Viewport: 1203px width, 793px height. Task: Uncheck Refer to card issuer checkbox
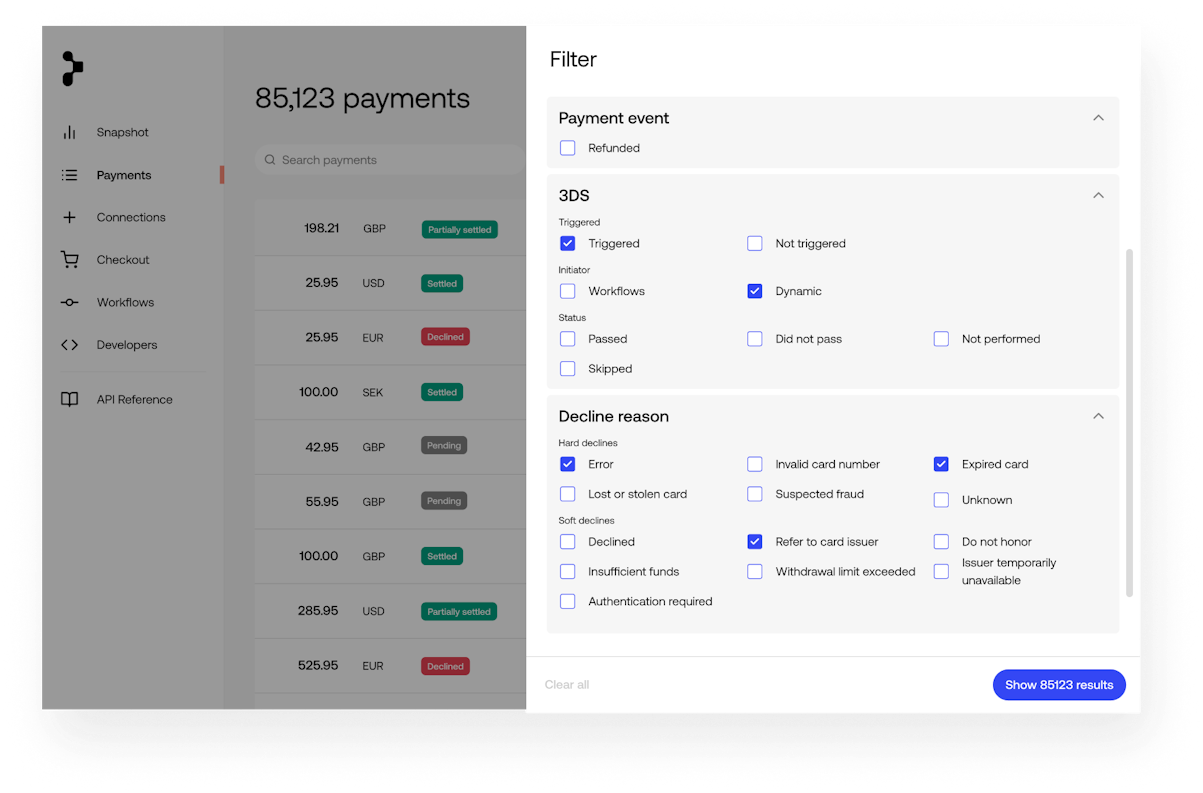[755, 542]
